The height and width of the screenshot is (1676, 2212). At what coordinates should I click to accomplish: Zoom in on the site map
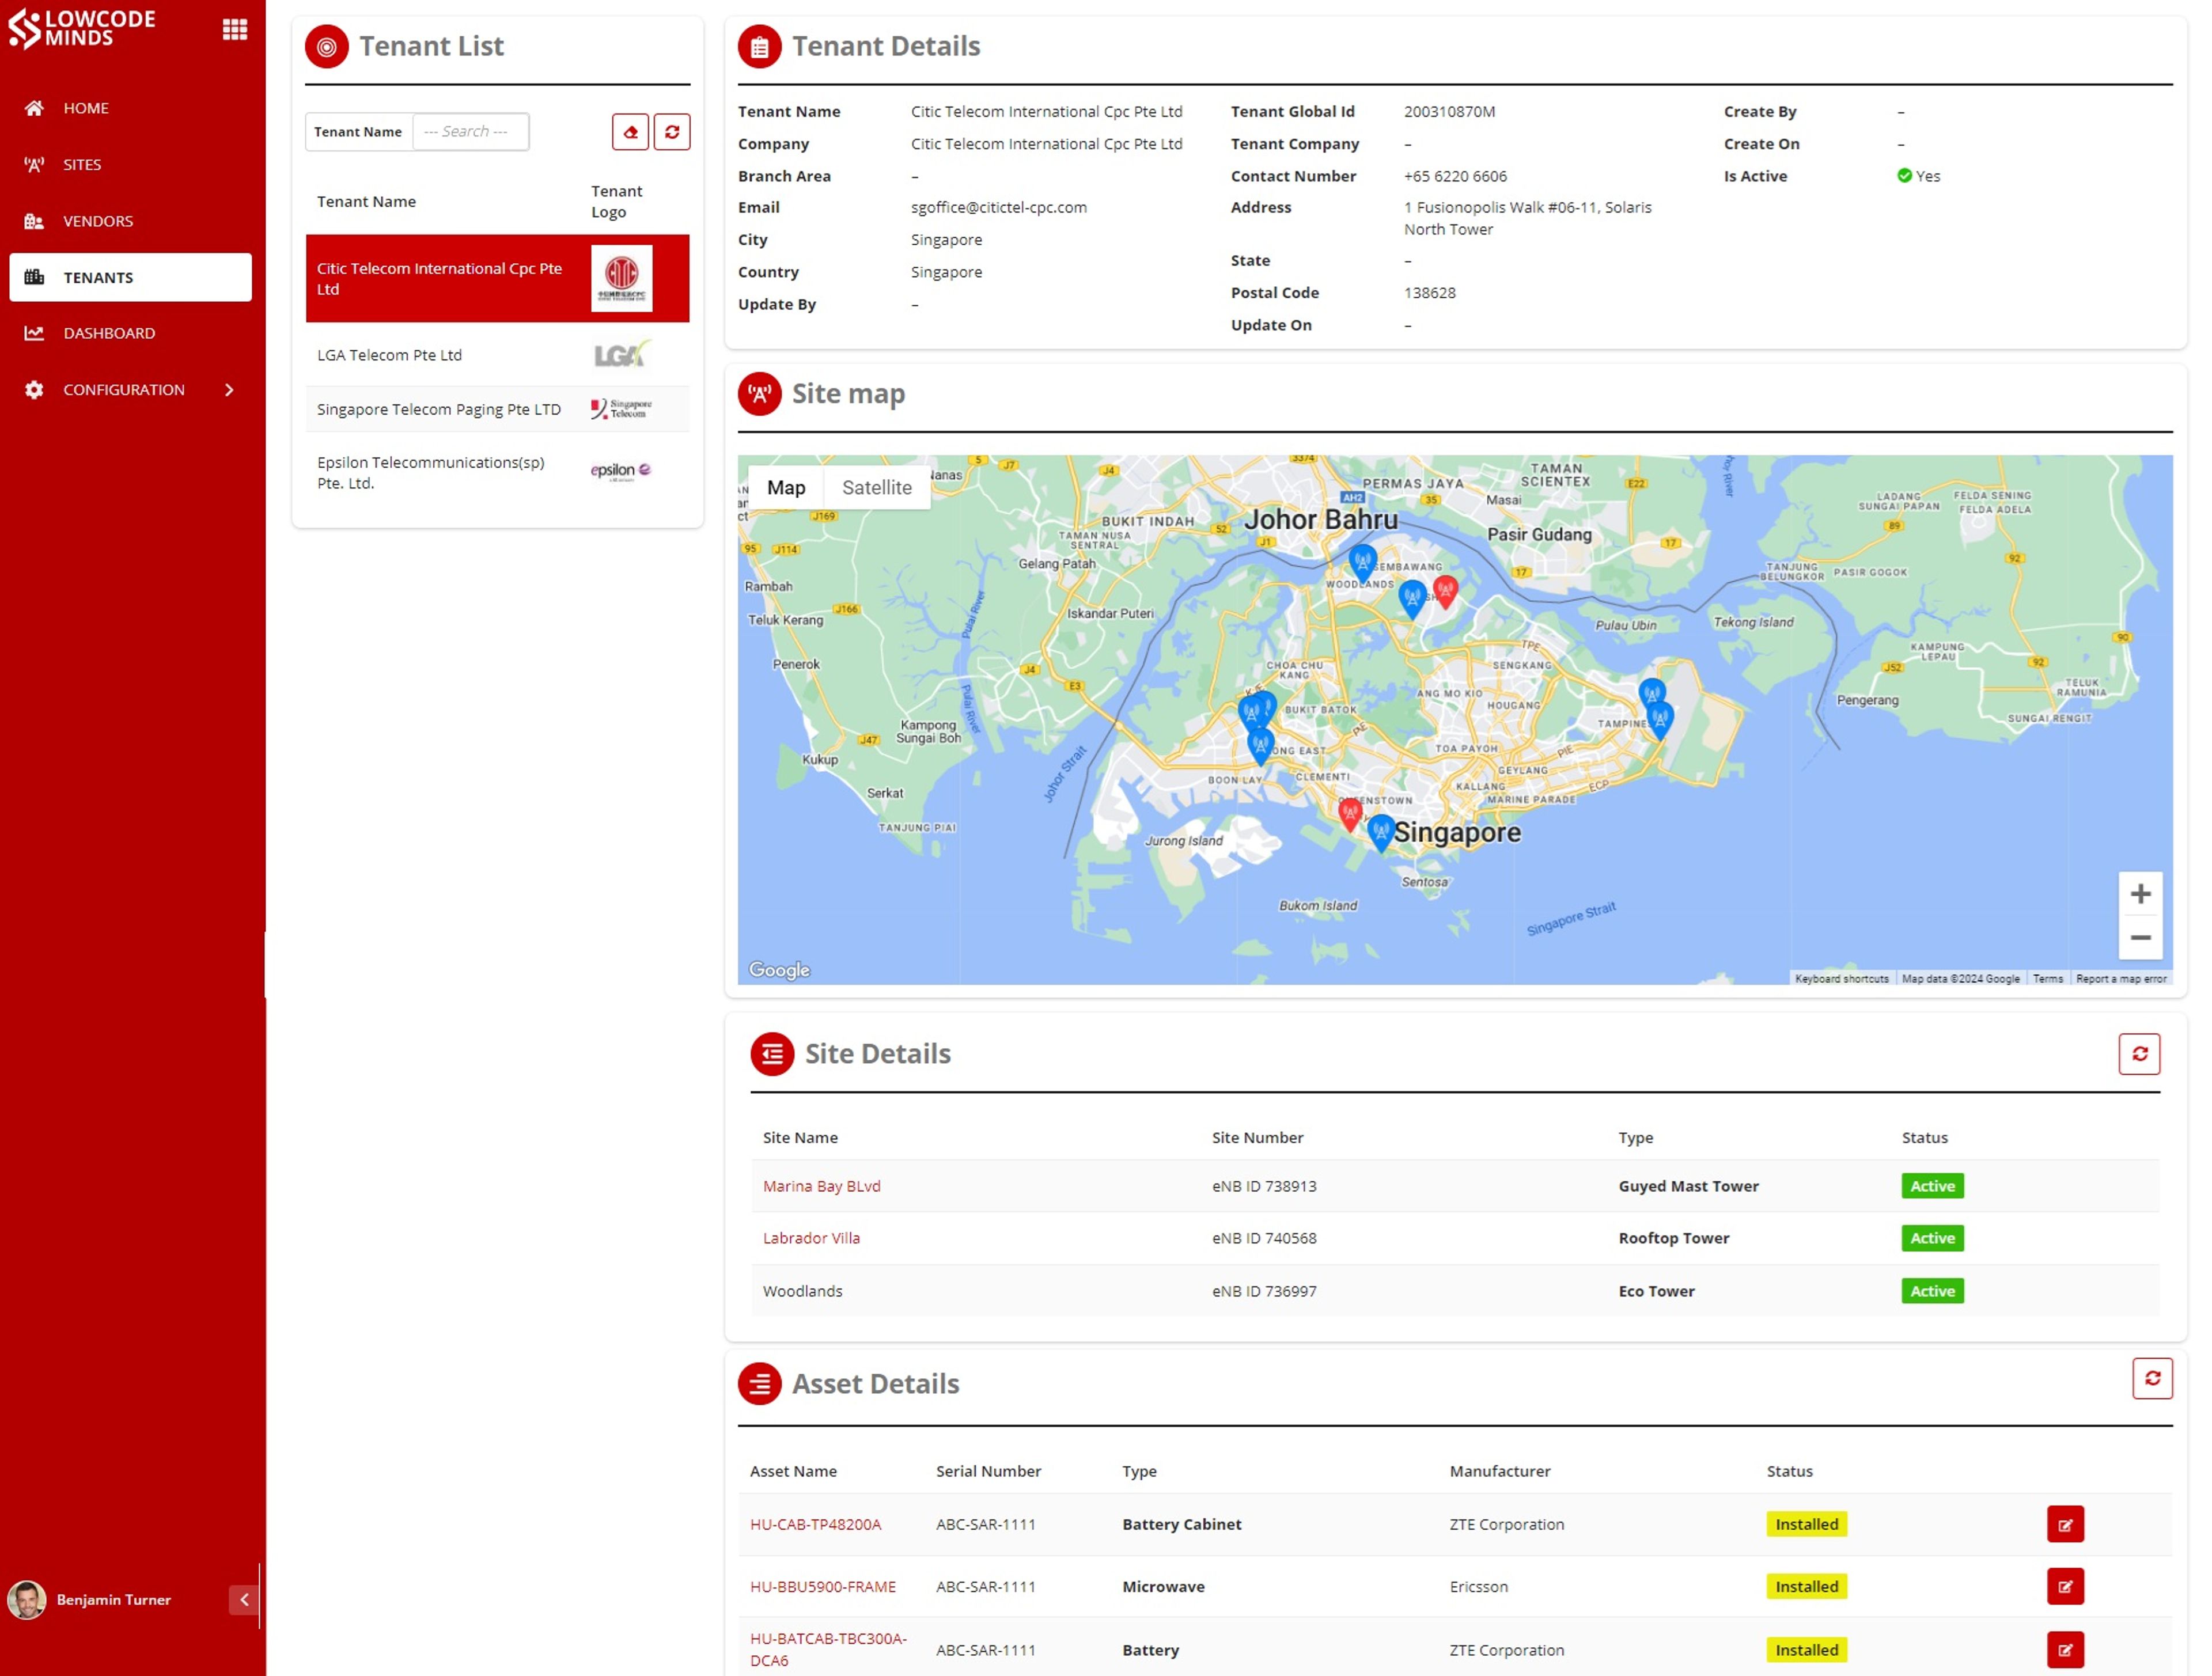click(2140, 894)
